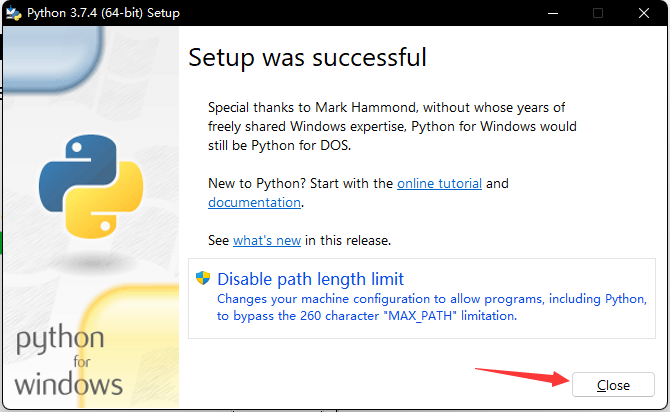
Task: Click the UAC shield icon
Action: point(203,279)
